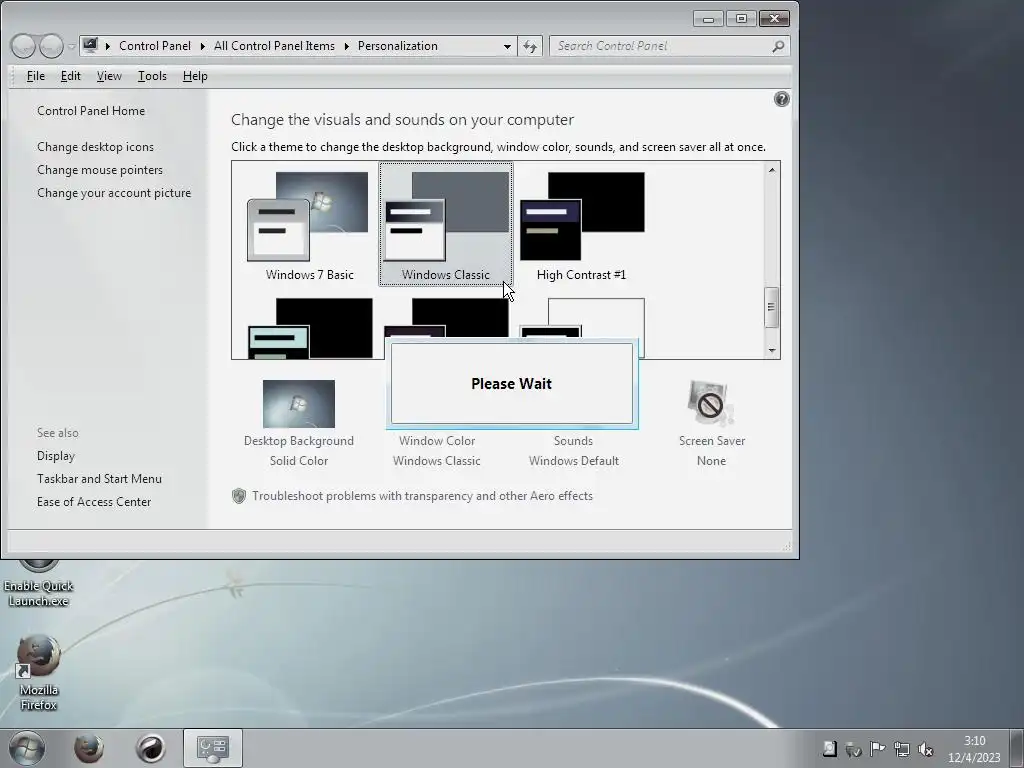
Task: Expand the Control Panel breadcrumb arrow
Action: coord(202,46)
